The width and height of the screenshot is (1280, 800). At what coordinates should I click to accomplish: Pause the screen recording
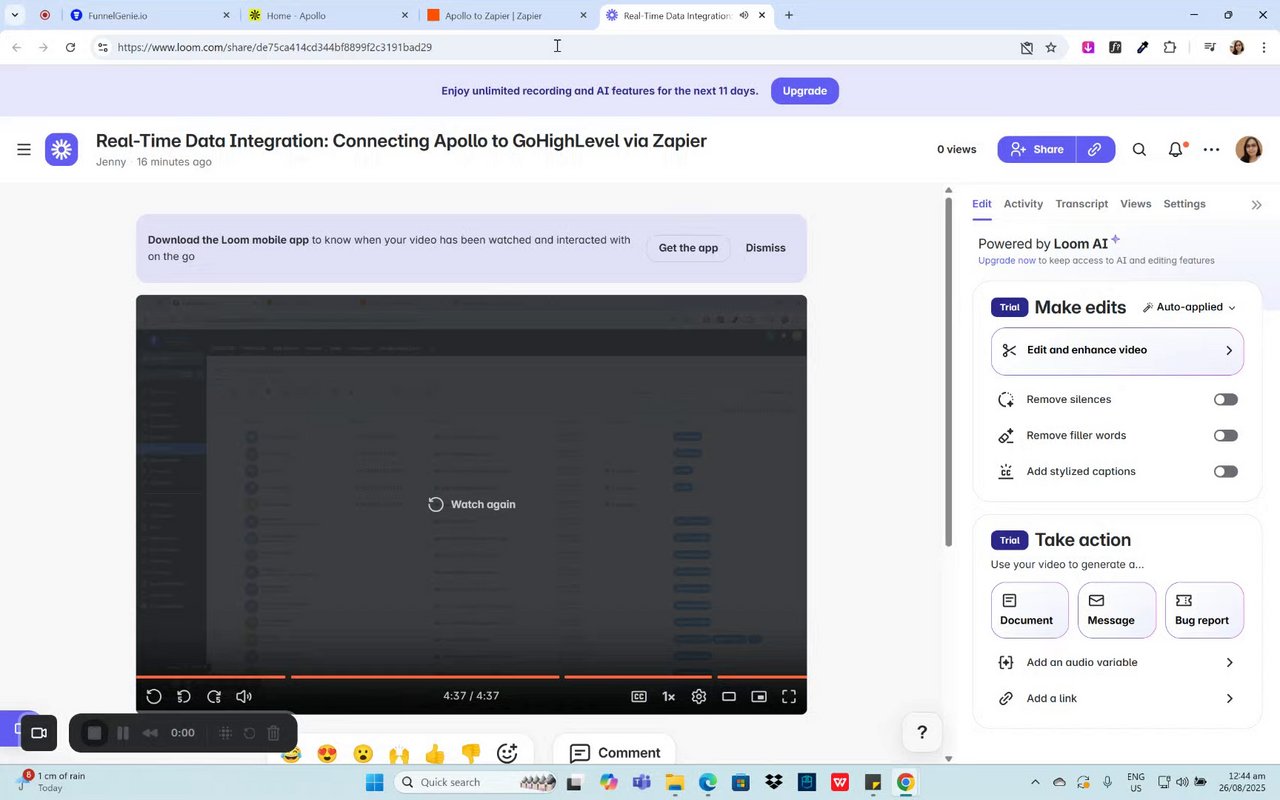123,733
